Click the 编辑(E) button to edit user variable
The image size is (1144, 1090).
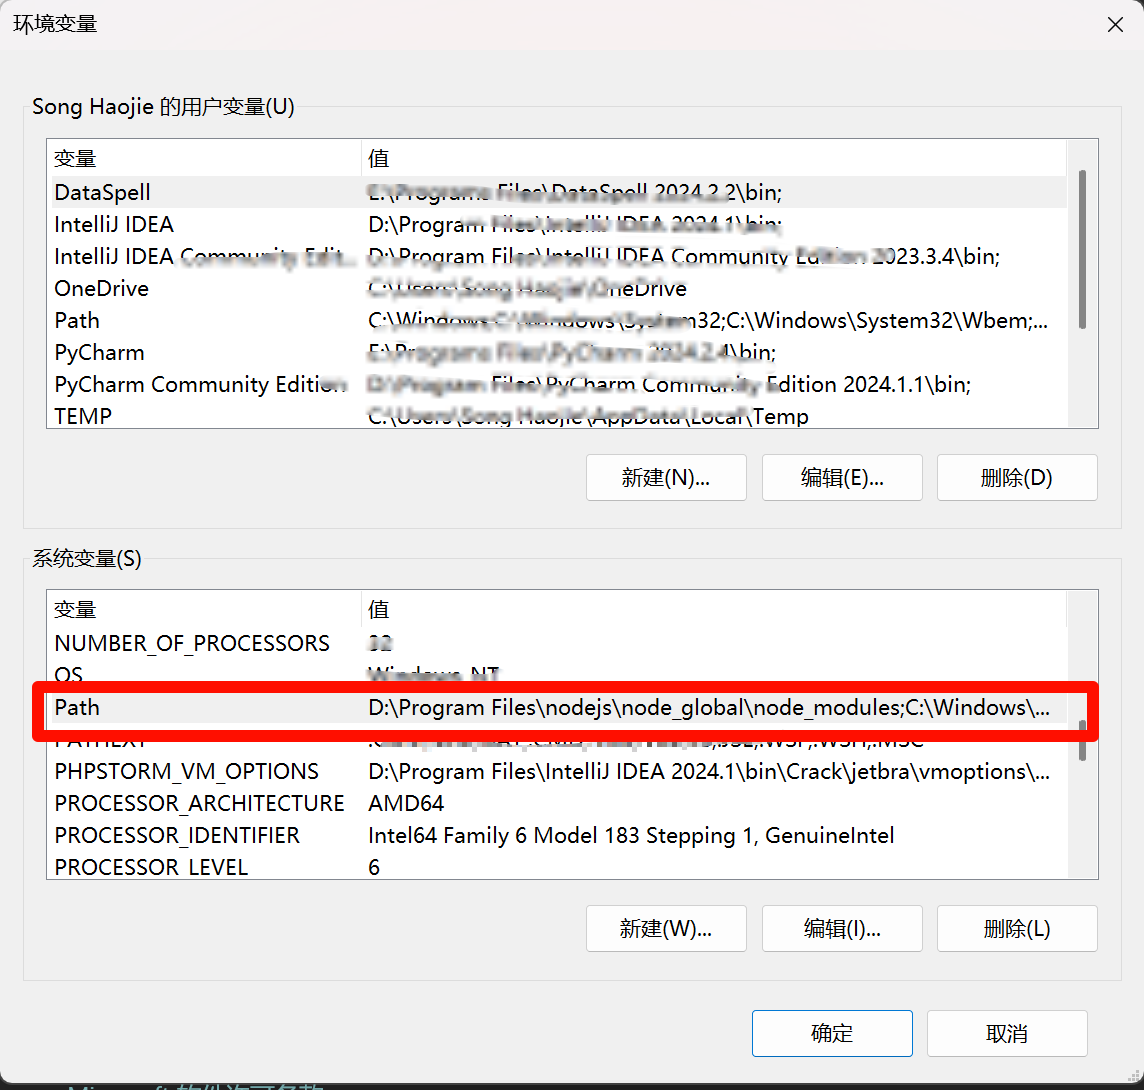coord(841,477)
